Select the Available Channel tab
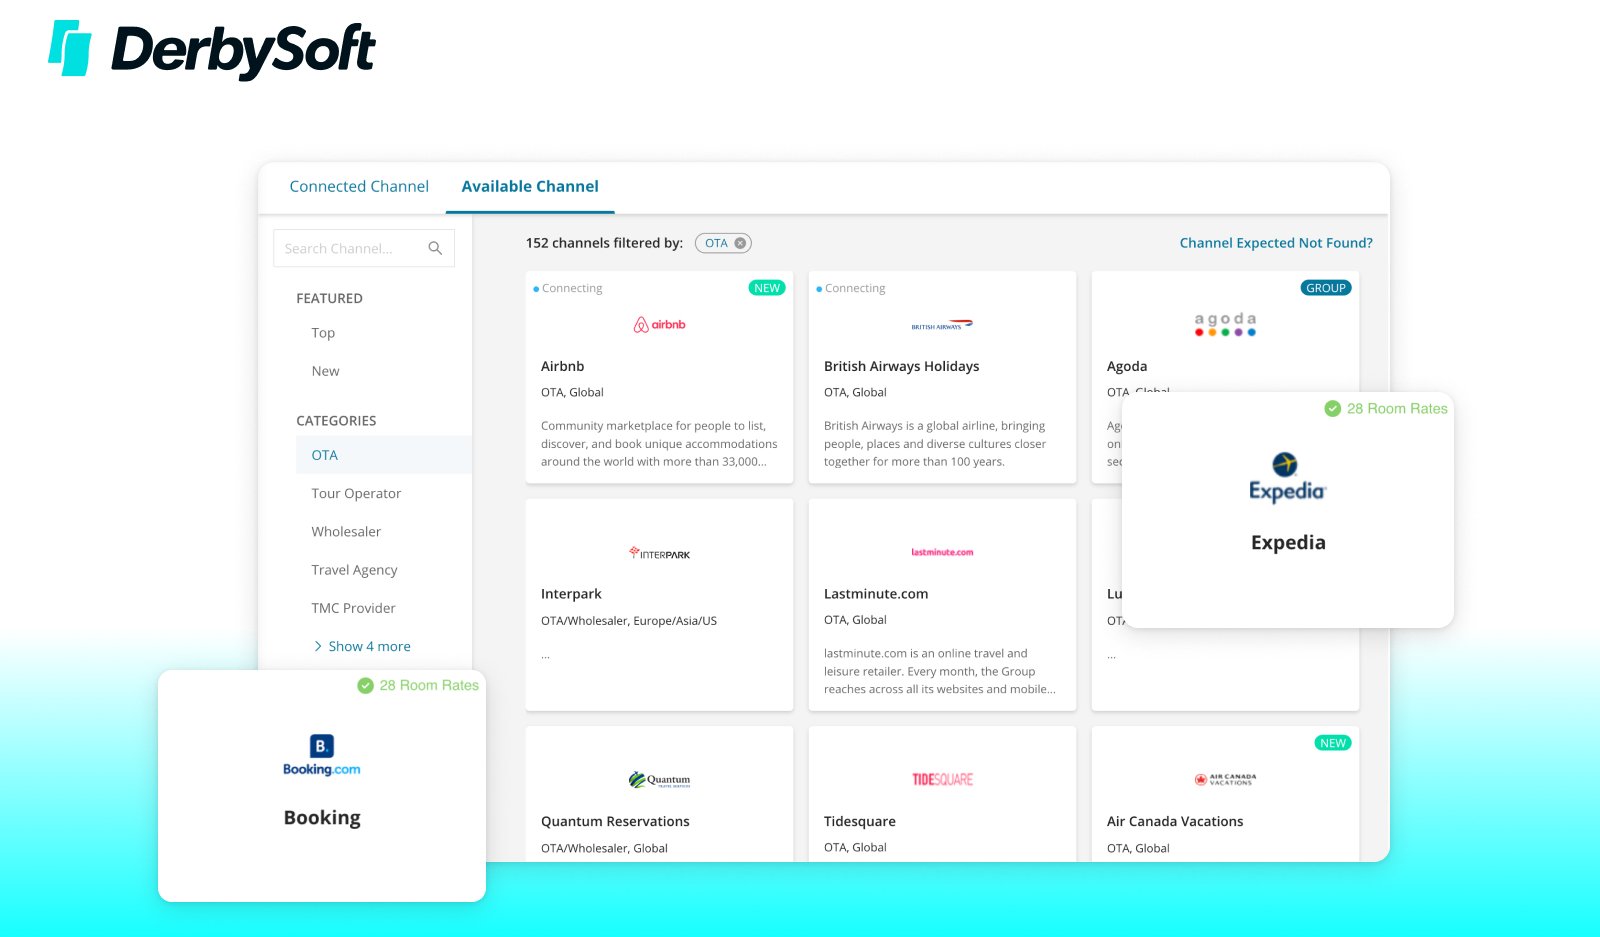 530,186
